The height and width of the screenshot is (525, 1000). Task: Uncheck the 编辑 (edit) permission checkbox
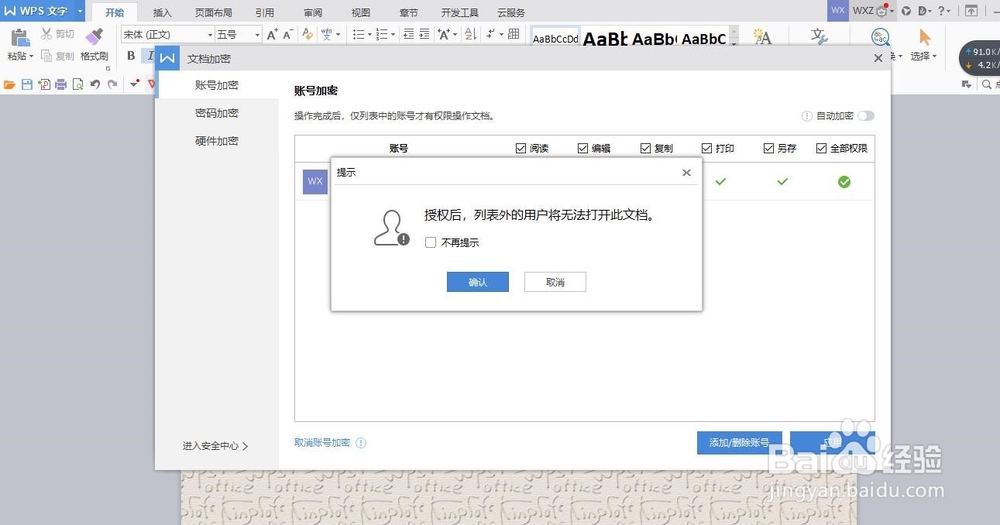click(x=583, y=148)
